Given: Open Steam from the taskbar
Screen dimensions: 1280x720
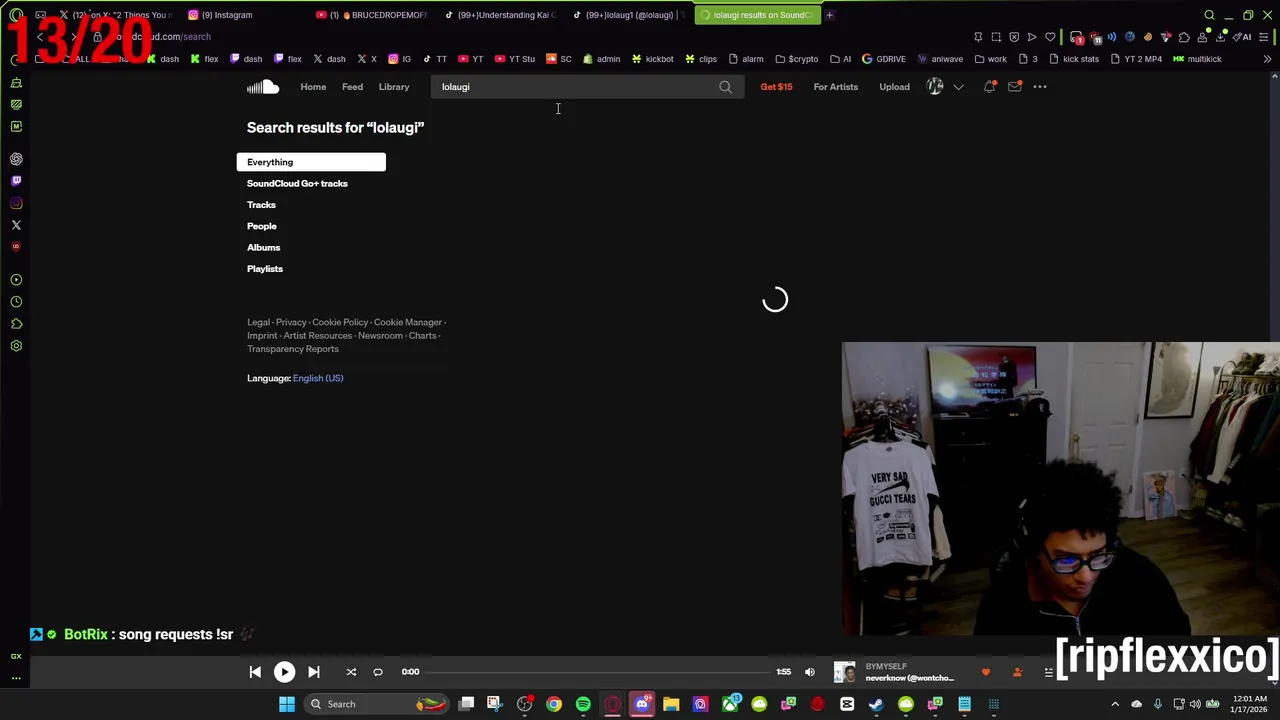Looking at the screenshot, I should (x=876, y=704).
